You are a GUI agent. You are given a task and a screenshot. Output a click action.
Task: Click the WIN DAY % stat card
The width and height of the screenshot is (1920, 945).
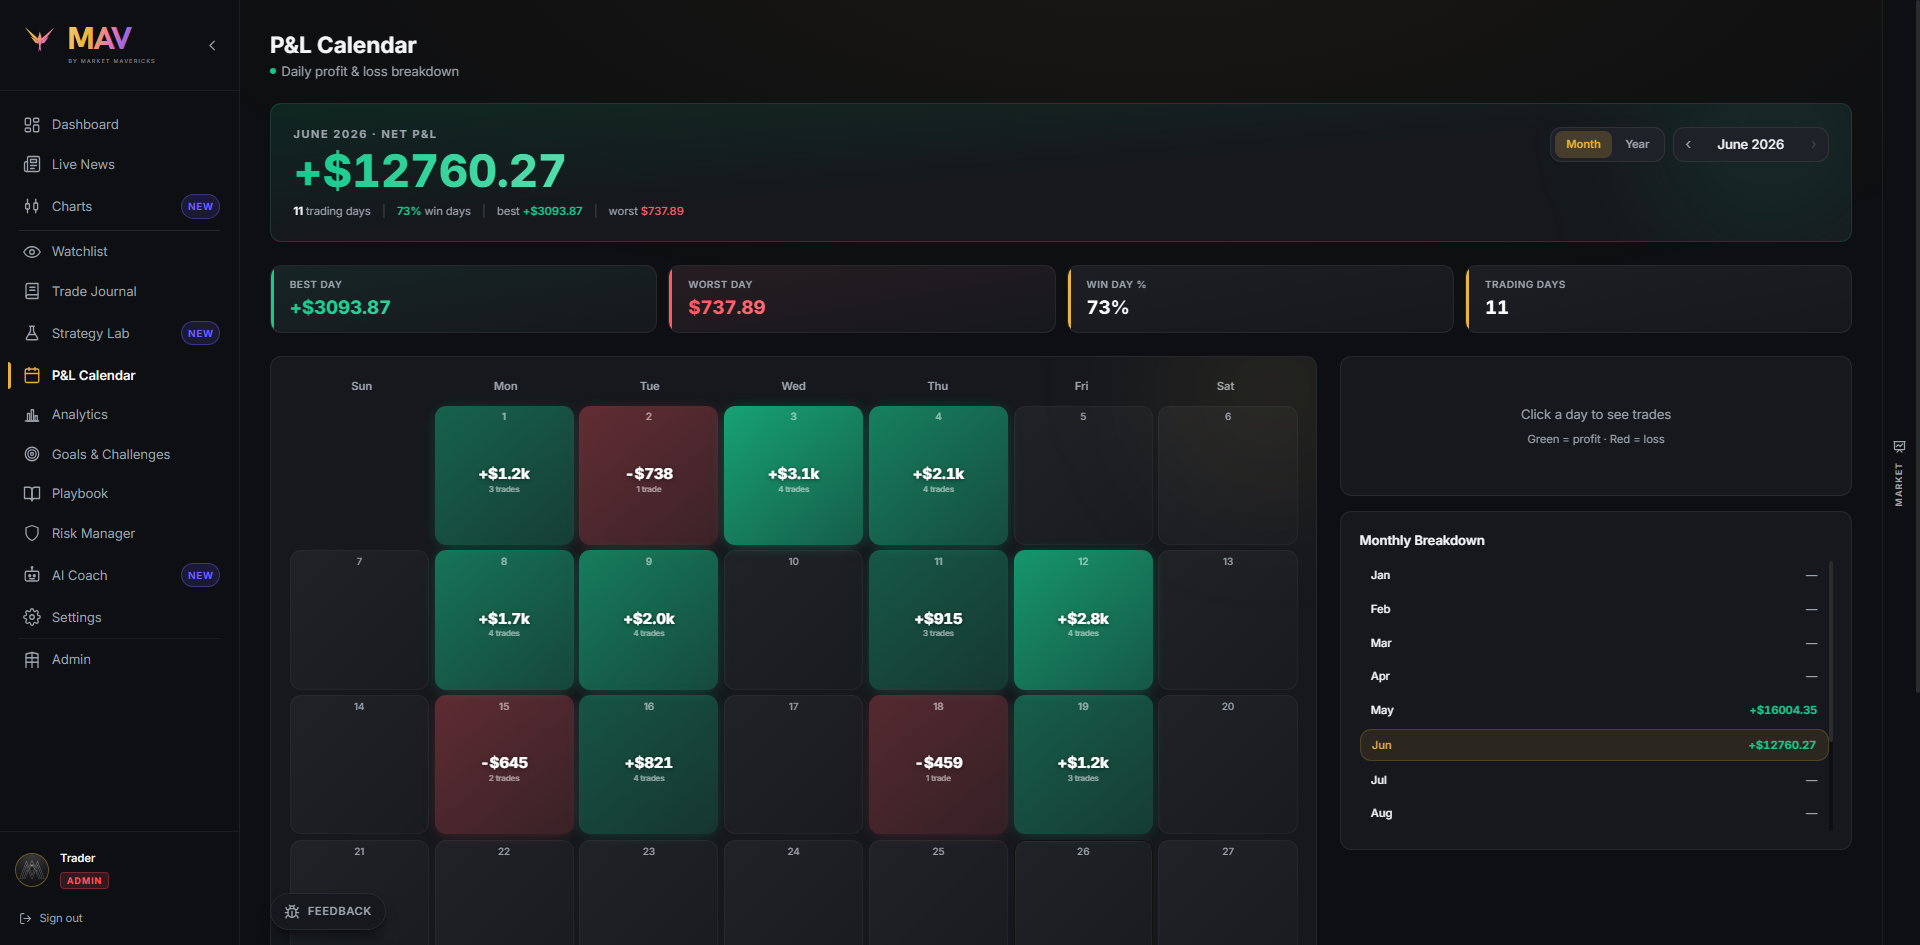point(1260,299)
